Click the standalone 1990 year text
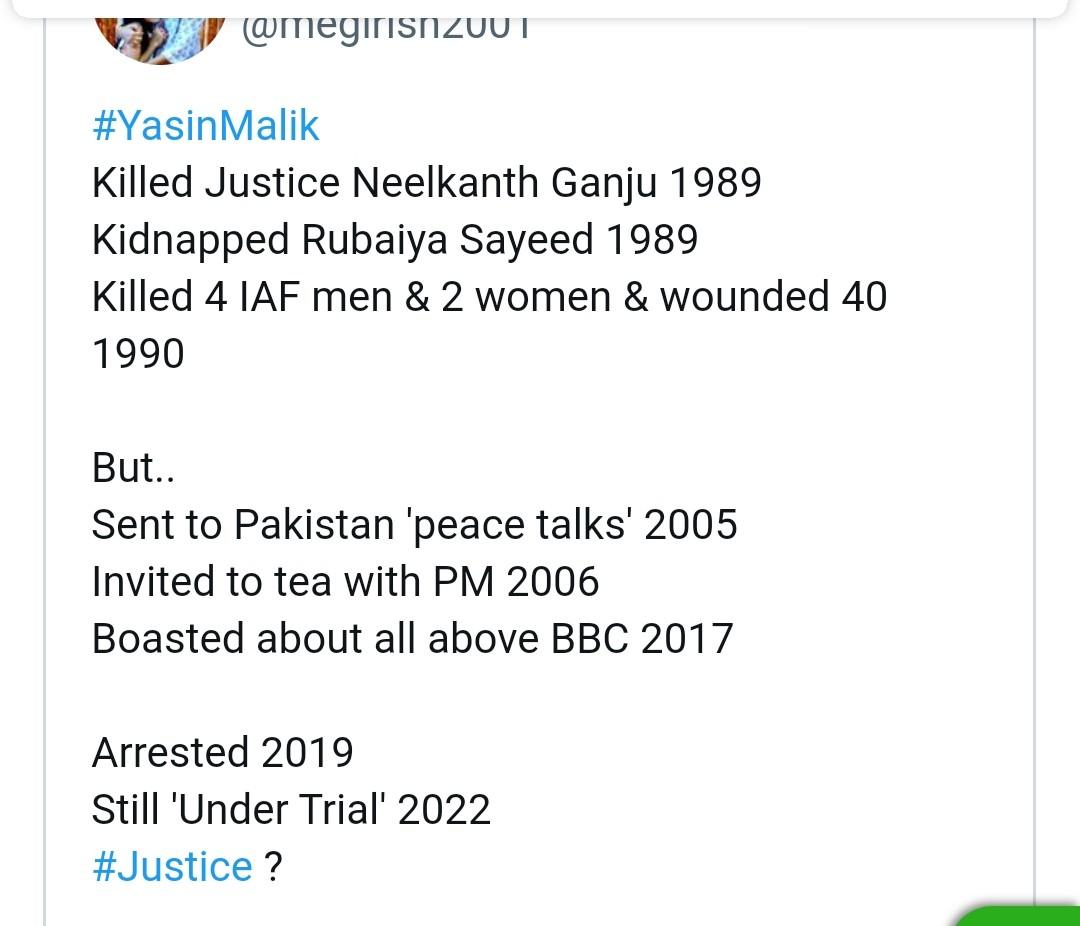Image resolution: width=1080 pixels, height=926 pixels. [x=138, y=354]
